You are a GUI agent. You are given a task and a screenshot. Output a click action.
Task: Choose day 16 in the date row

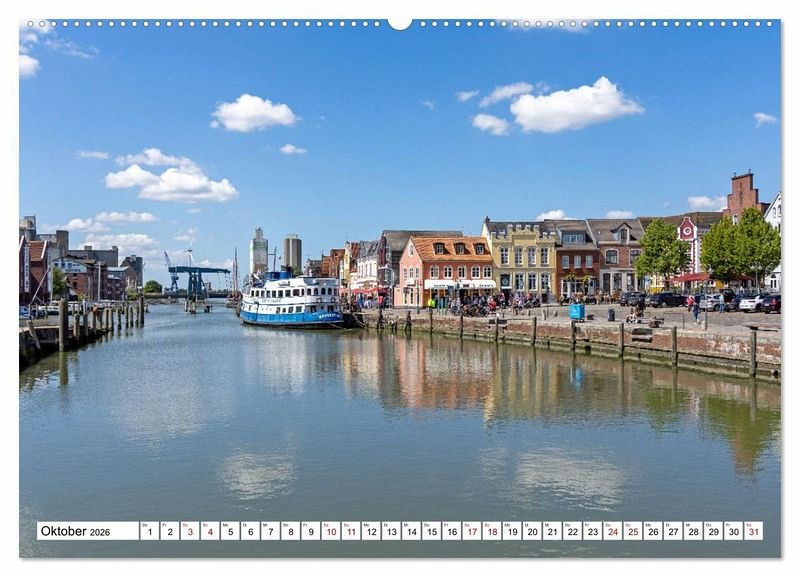click(x=452, y=531)
